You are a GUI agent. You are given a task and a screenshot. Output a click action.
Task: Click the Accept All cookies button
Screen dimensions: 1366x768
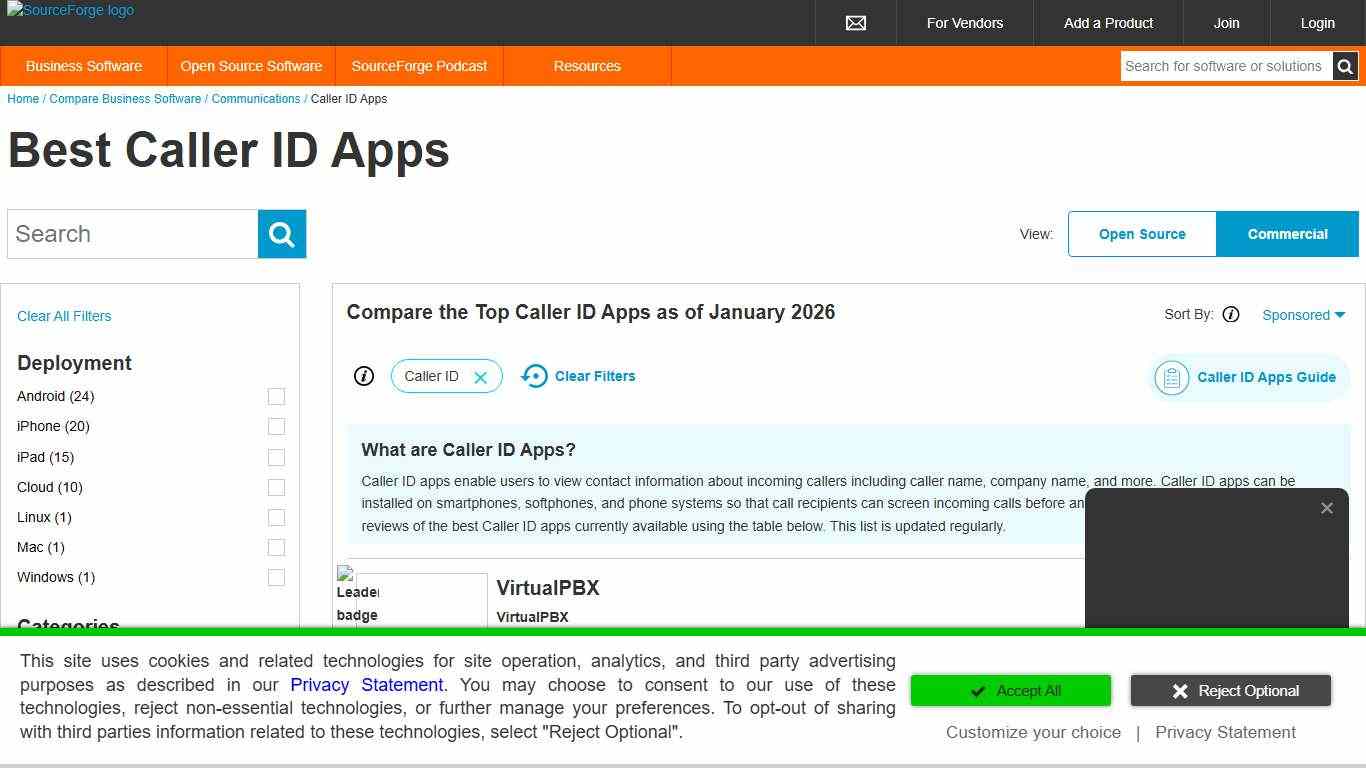click(x=1010, y=690)
